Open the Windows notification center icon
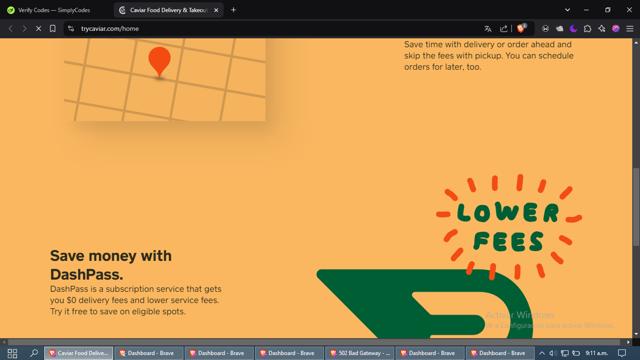Screen dimensions: 640x360 (622, 353)
